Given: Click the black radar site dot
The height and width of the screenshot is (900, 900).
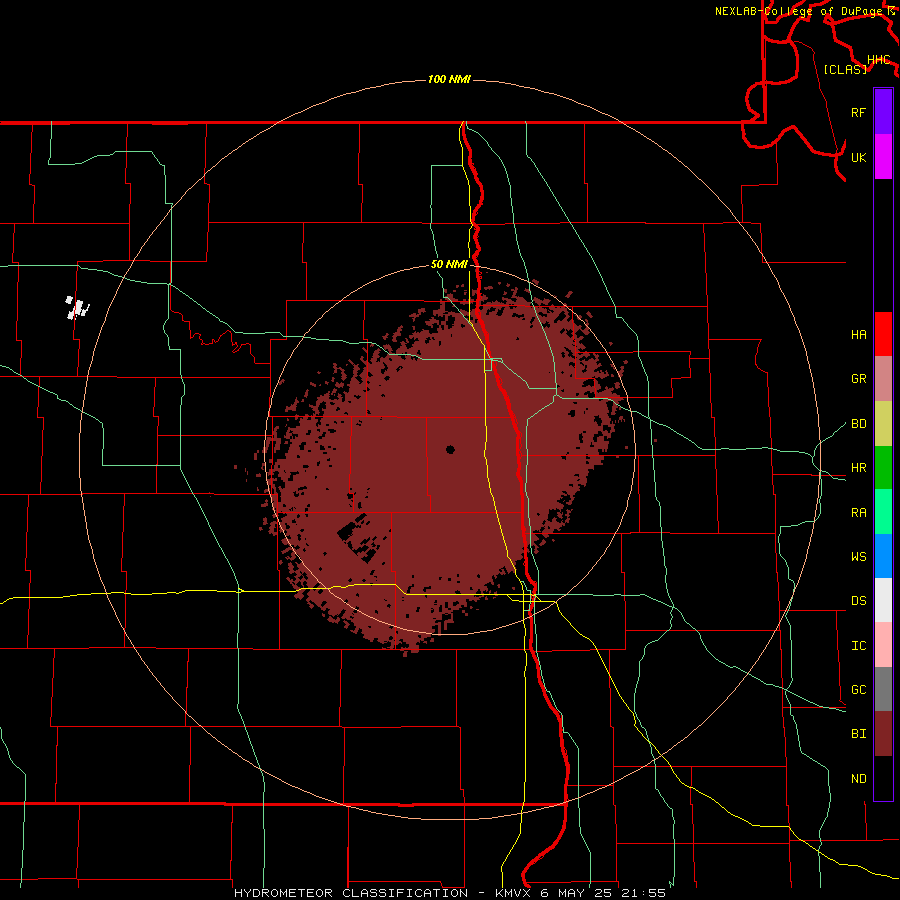Looking at the screenshot, I should tap(450, 449).
